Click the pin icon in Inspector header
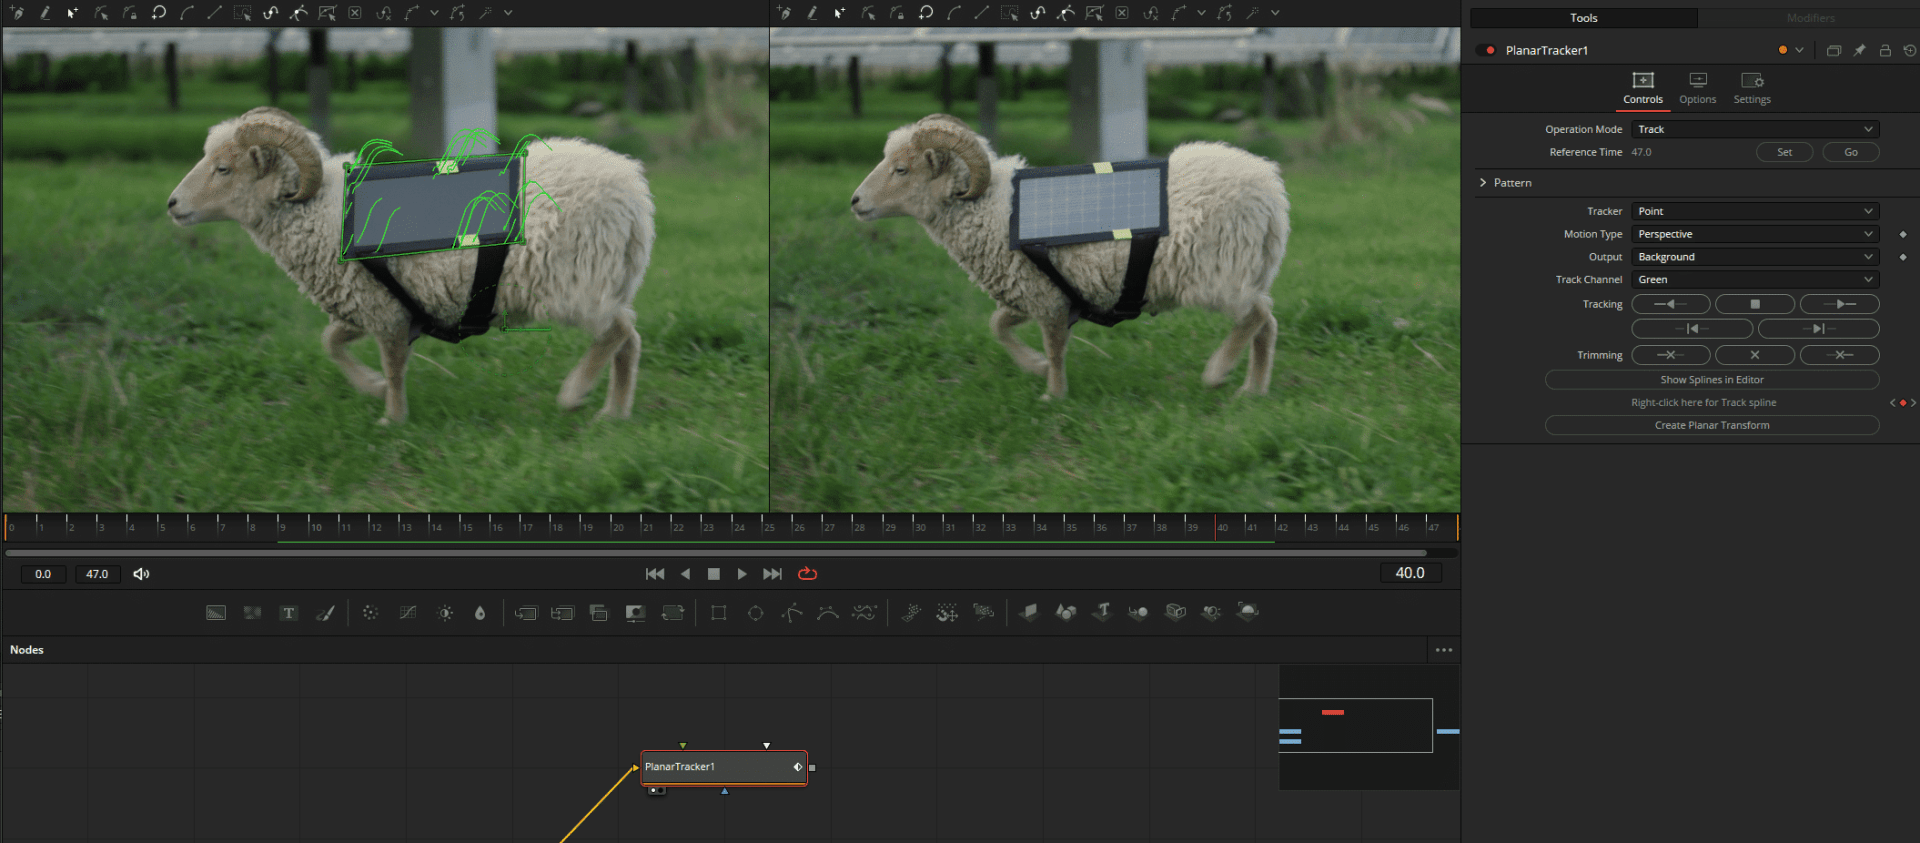The width and height of the screenshot is (1920, 843). (x=1859, y=50)
